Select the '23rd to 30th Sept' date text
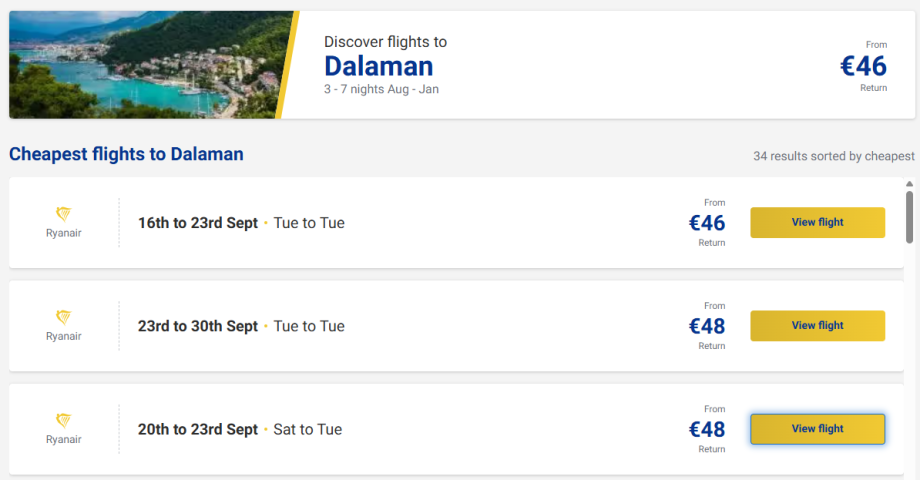This screenshot has width=920, height=480. point(198,326)
